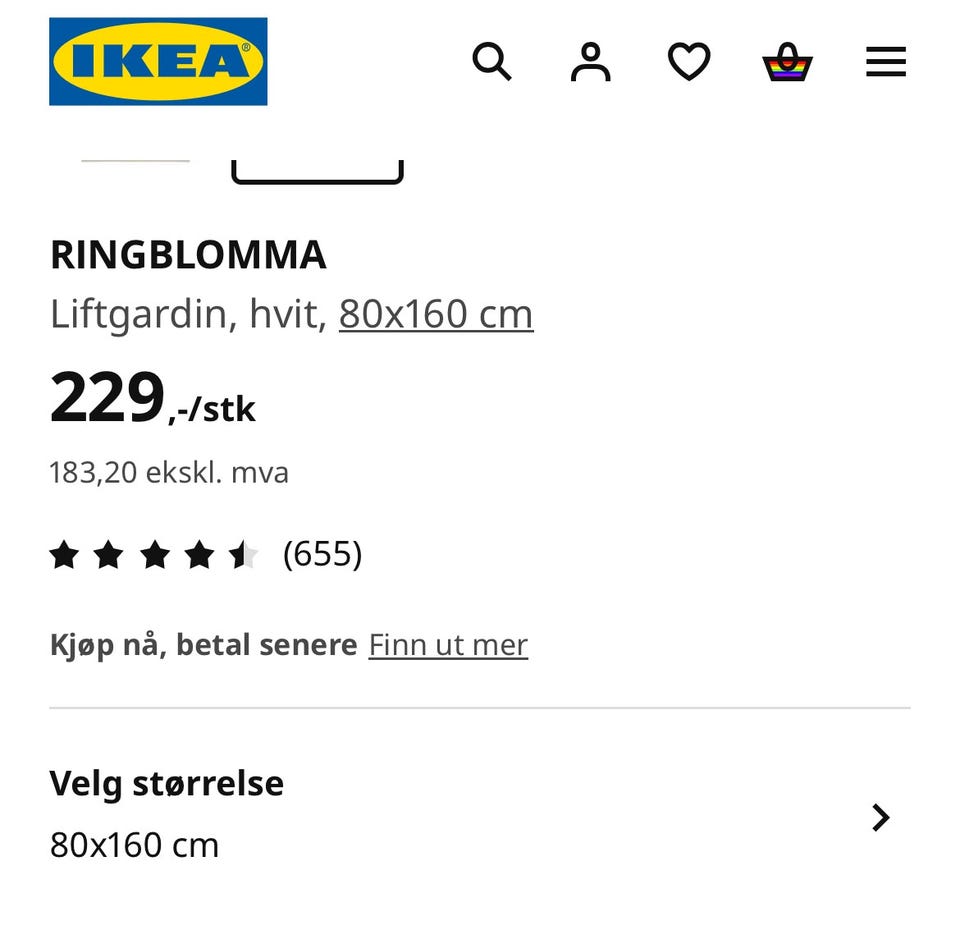Select the outlined second image thumbnail
The width and height of the screenshot is (960, 930).
(317, 172)
